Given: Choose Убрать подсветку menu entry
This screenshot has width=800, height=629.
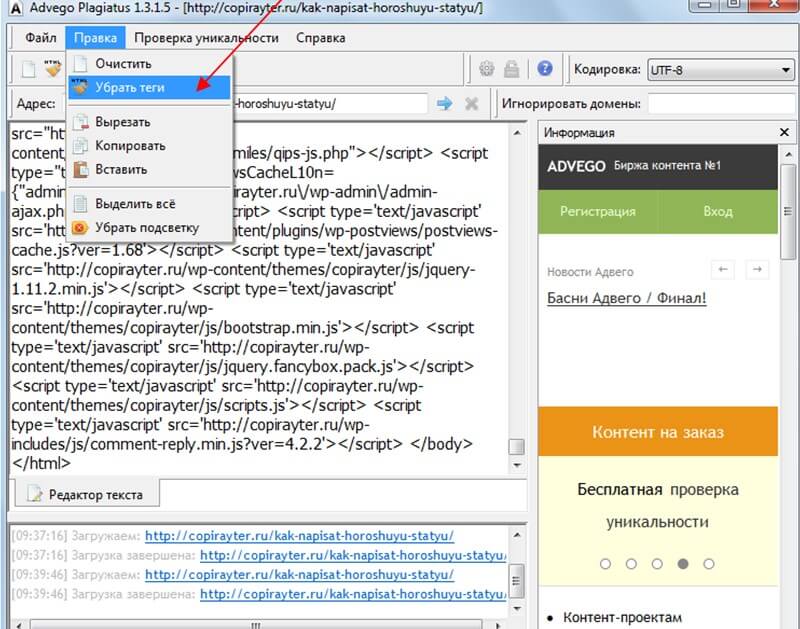Looking at the screenshot, I should click(146, 227).
